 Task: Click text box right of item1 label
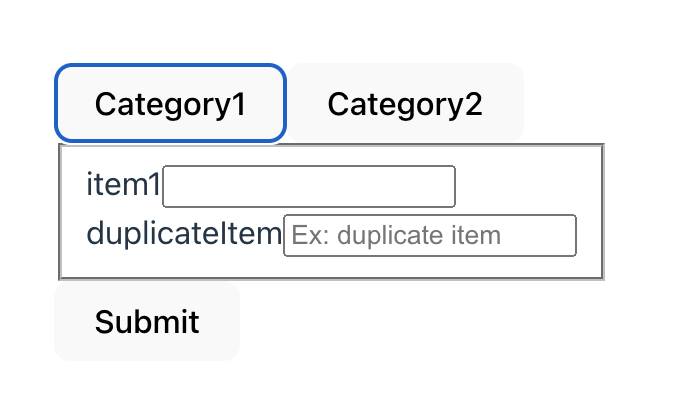pos(308,186)
